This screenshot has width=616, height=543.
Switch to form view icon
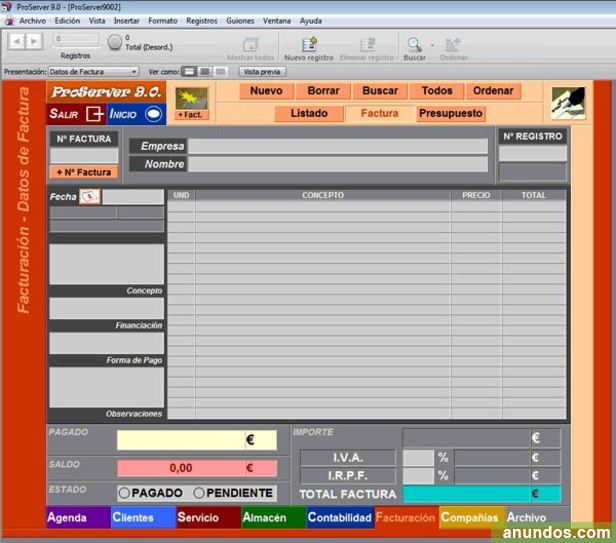pyautogui.click(x=189, y=72)
